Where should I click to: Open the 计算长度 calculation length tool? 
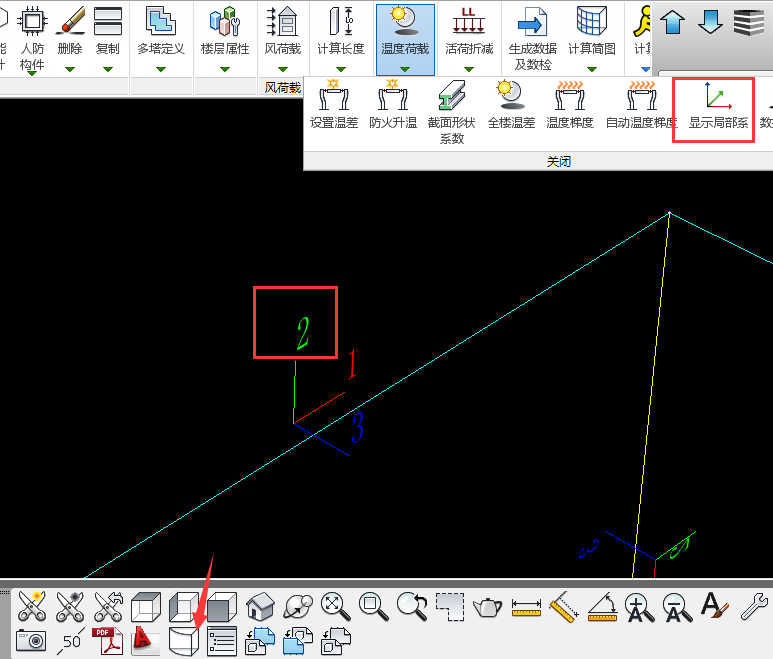(x=341, y=32)
